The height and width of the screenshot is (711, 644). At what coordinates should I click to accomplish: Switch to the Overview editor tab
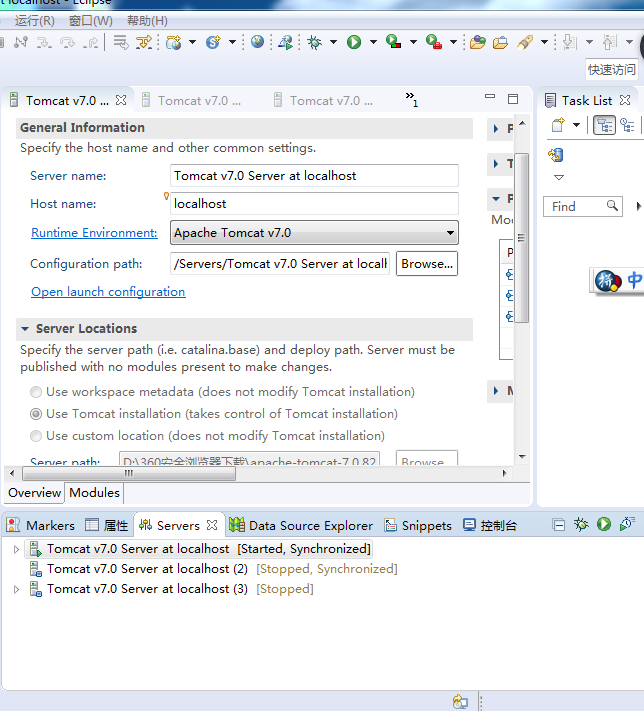click(34, 492)
